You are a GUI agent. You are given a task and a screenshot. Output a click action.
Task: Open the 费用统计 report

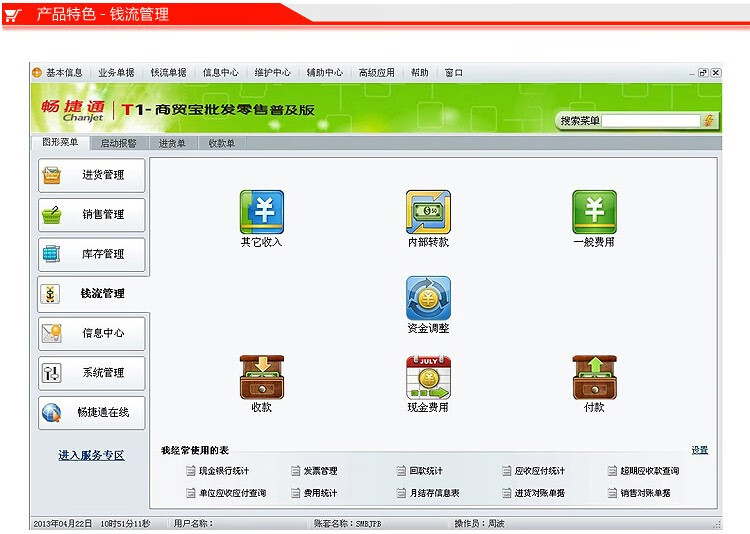click(314, 493)
